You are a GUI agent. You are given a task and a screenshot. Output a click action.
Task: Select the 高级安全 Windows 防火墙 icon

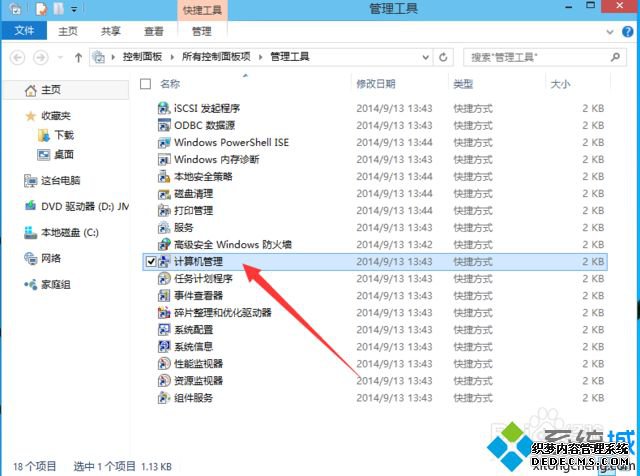[x=164, y=245]
